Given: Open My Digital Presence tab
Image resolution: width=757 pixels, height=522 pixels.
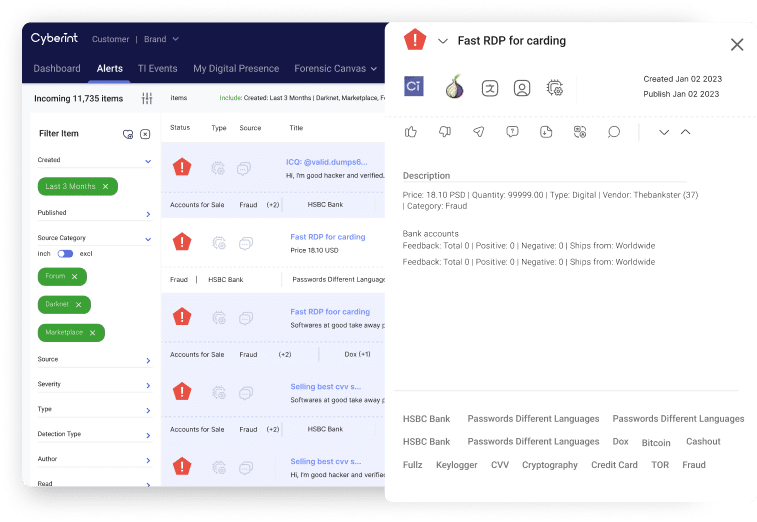Looking at the screenshot, I should pyautogui.click(x=236, y=69).
